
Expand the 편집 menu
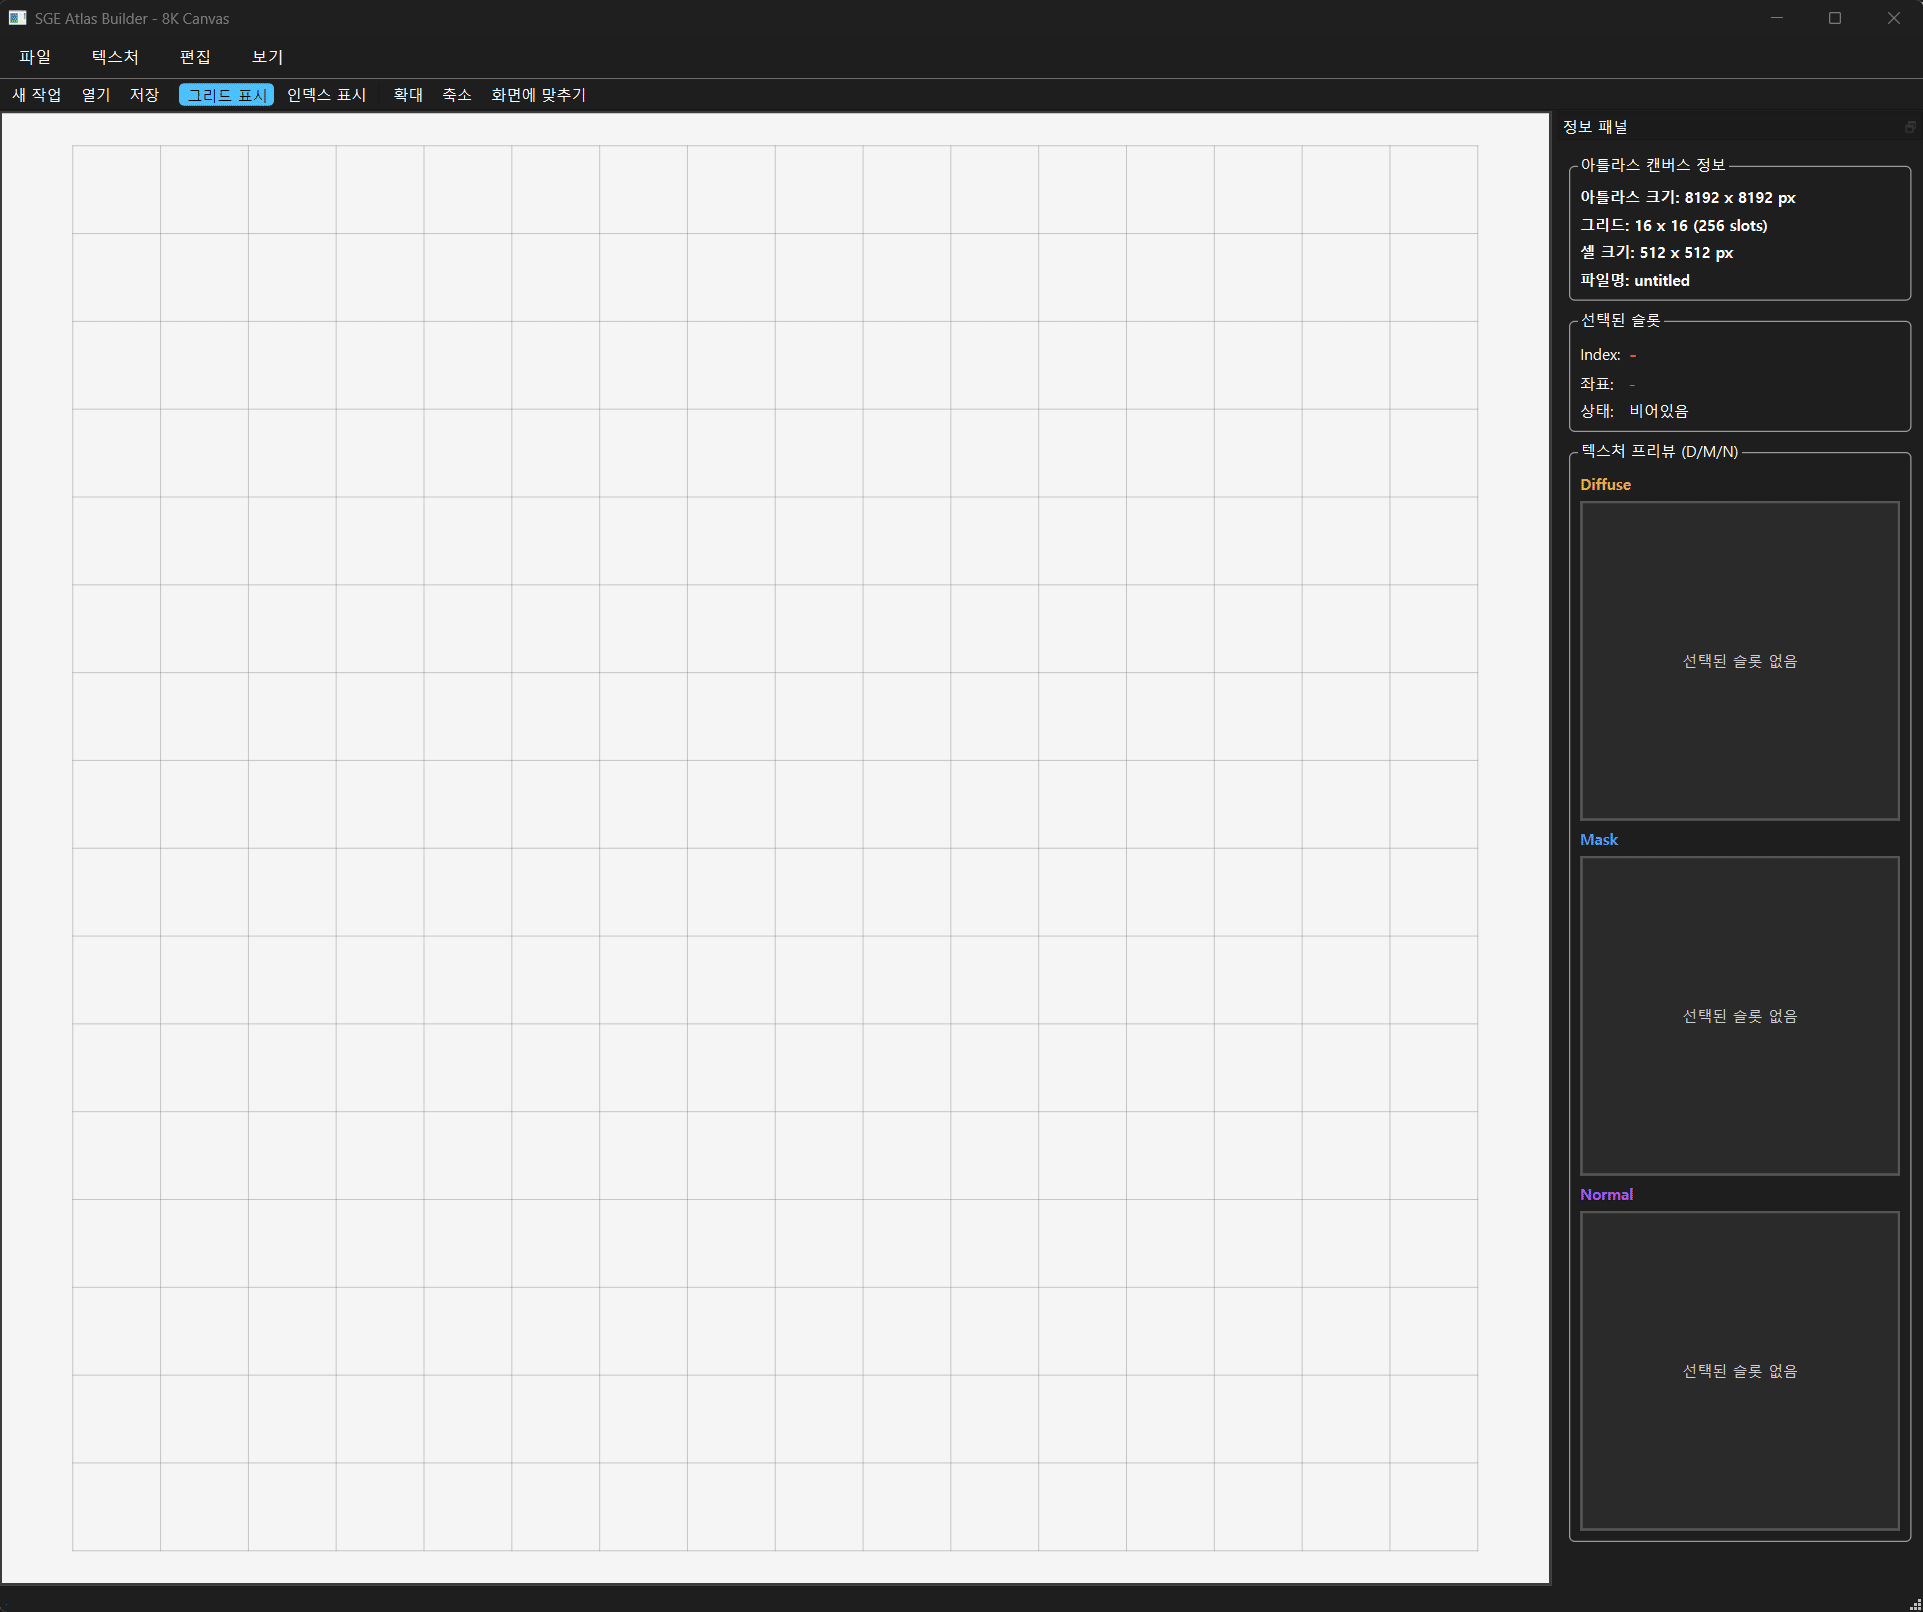point(195,57)
